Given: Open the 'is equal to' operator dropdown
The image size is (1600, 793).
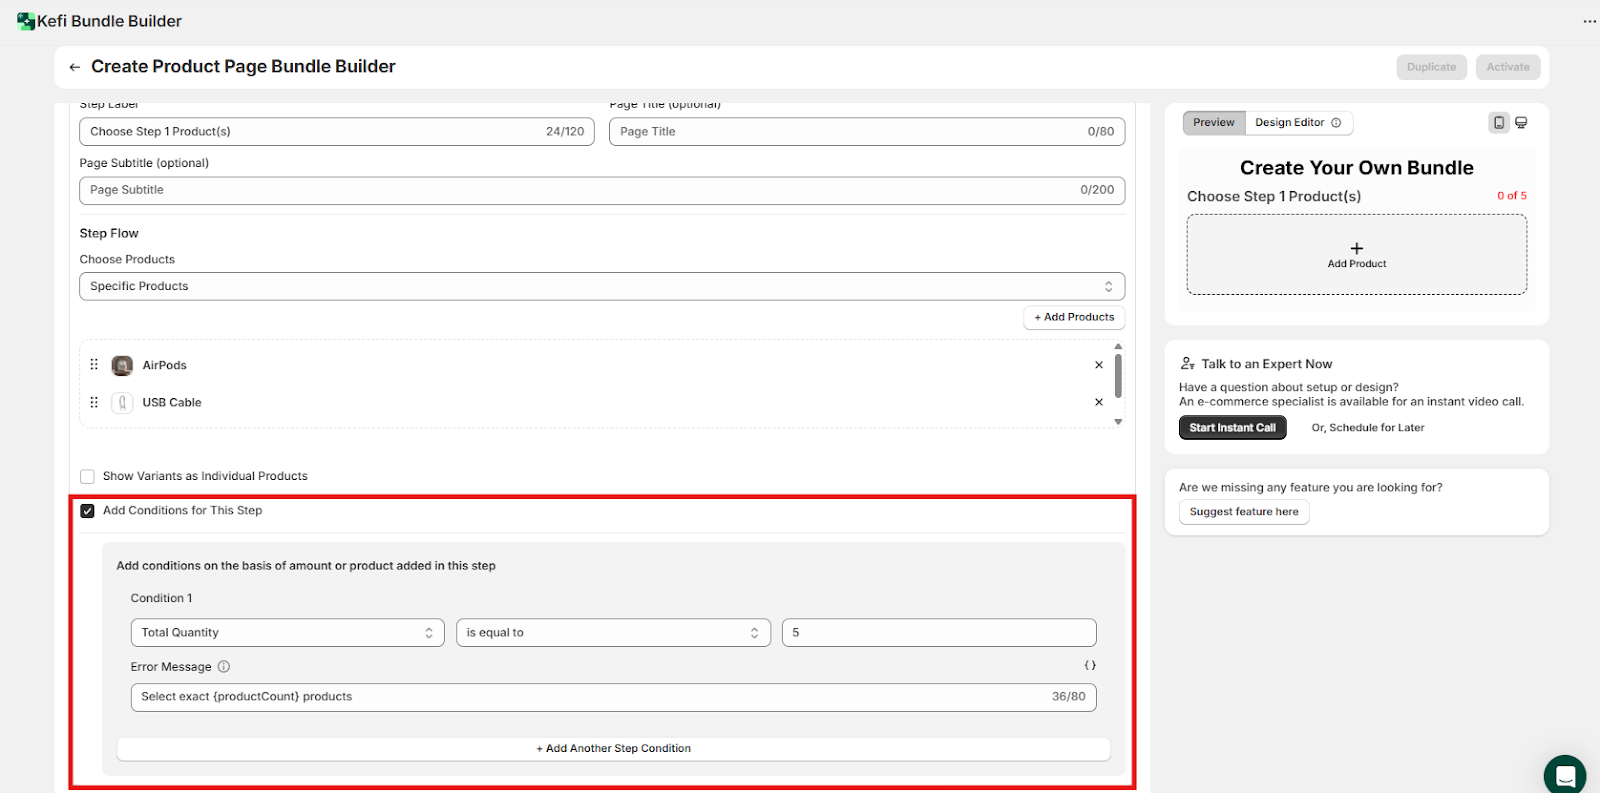Looking at the screenshot, I should tap(612, 633).
